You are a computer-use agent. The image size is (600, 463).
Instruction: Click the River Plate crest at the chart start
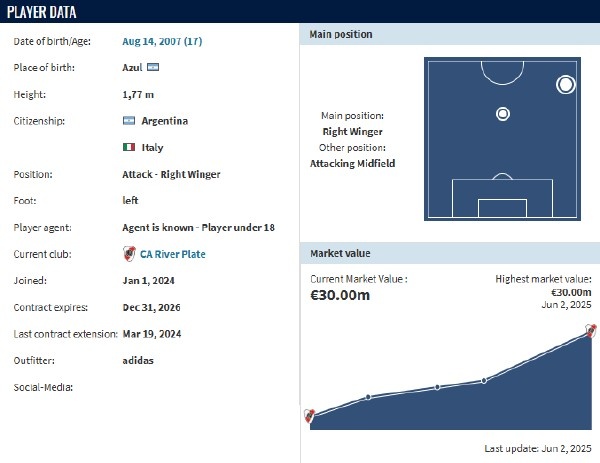tap(309, 416)
